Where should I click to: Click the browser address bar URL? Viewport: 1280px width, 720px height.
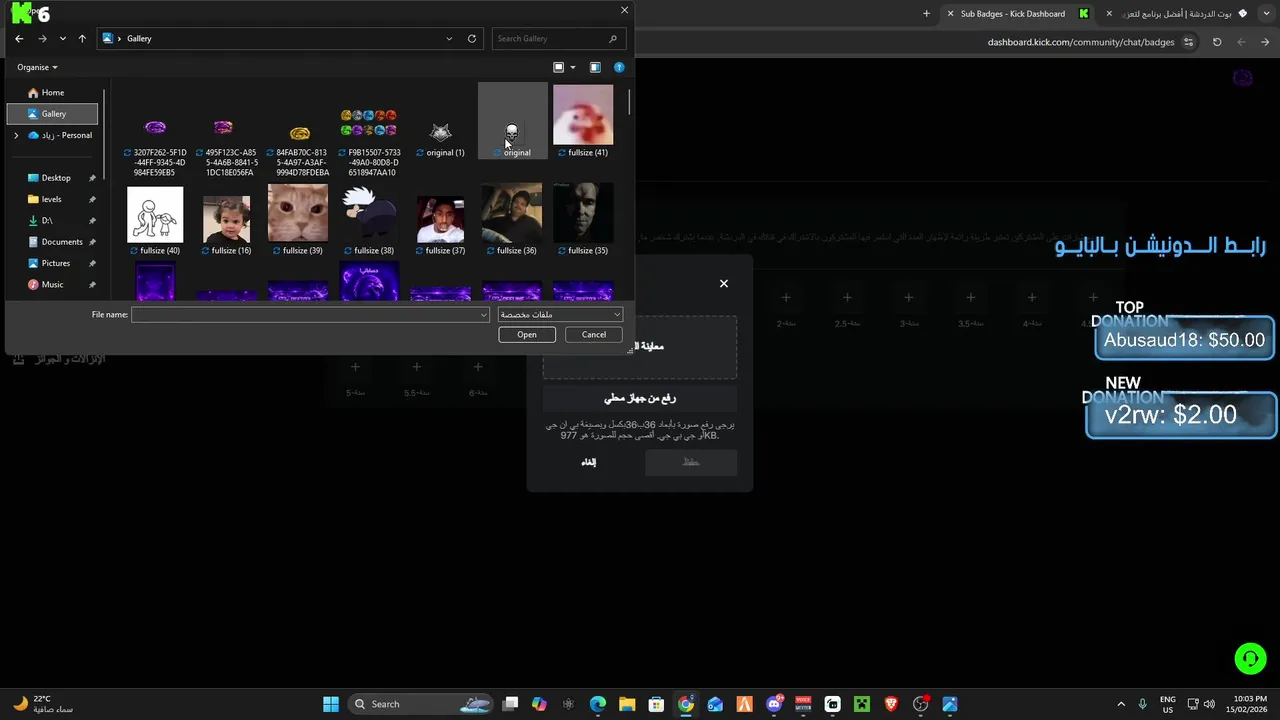point(1081,42)
